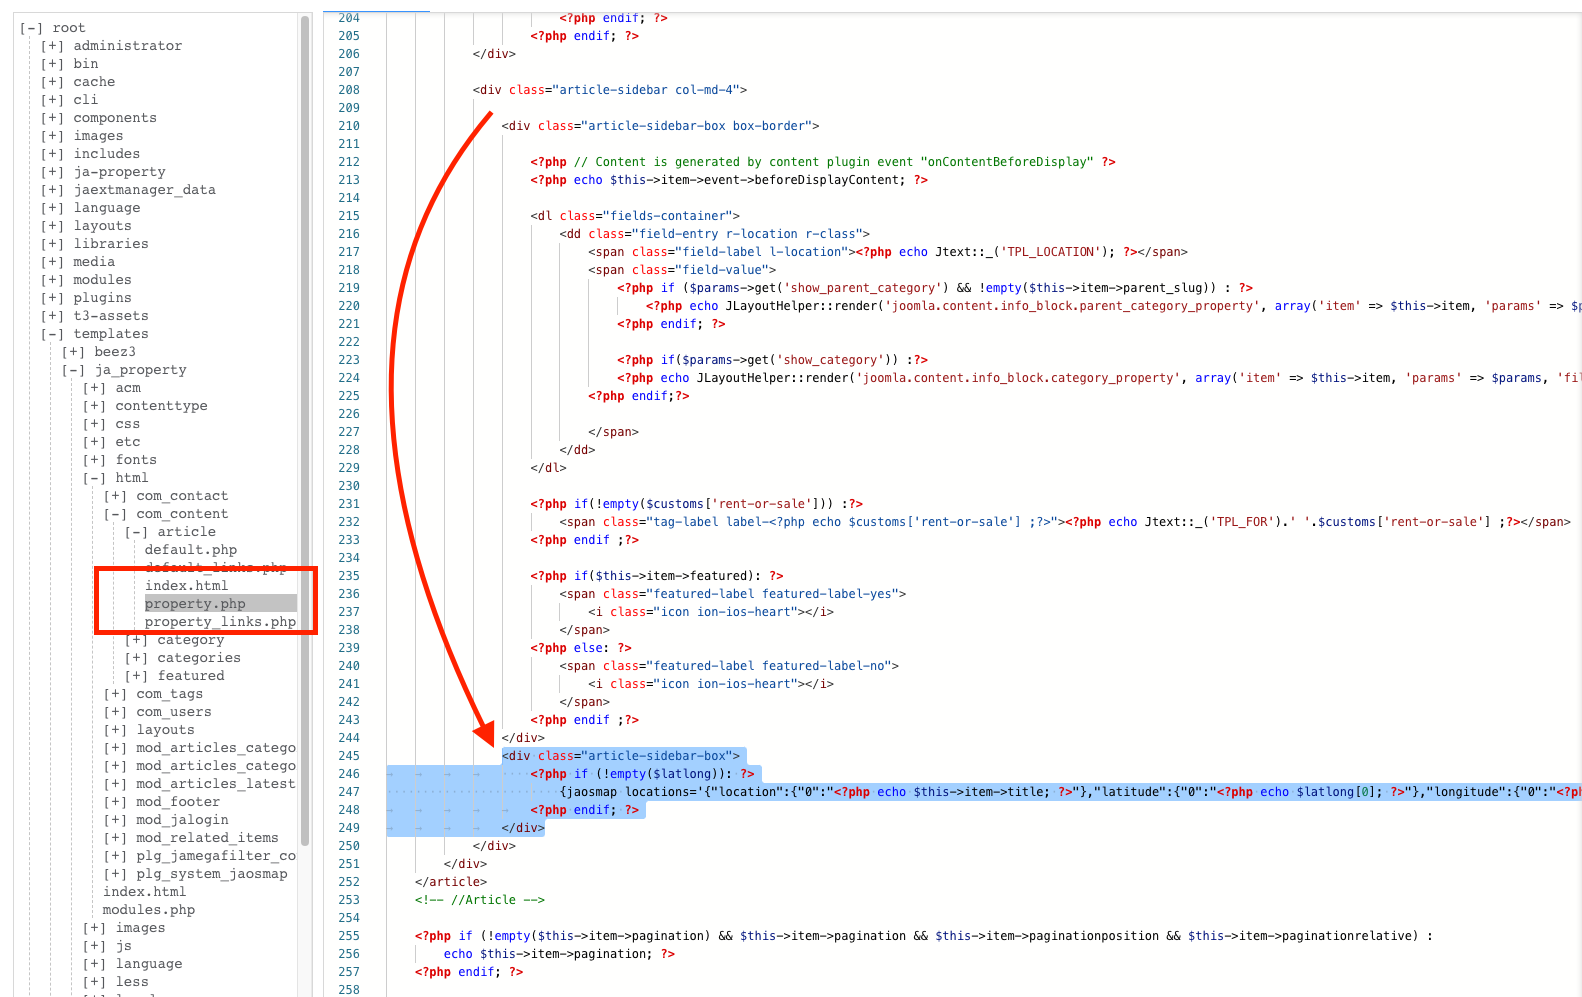Expand the category folder under com_content
Image resolution: width=1582 pixels, height=997 pixels.
pos(136,640)
